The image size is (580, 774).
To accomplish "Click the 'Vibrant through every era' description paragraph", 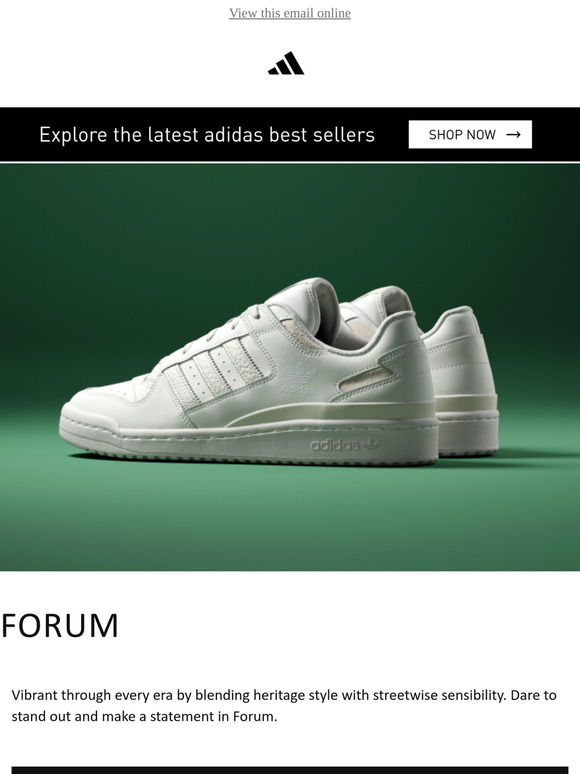I will [284, 705].
